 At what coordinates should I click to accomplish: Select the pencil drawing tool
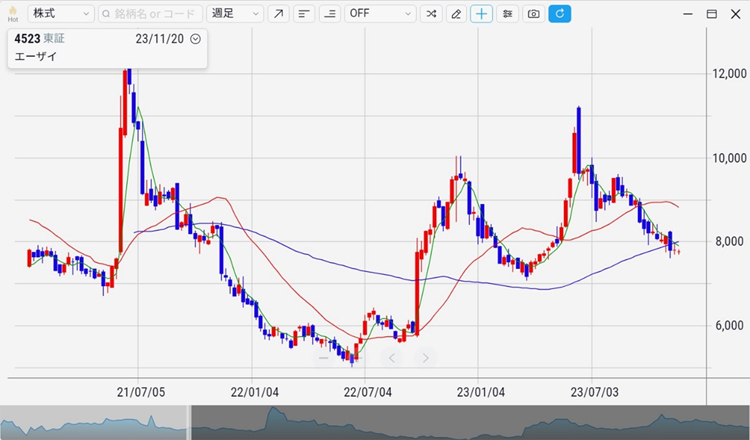456,14
